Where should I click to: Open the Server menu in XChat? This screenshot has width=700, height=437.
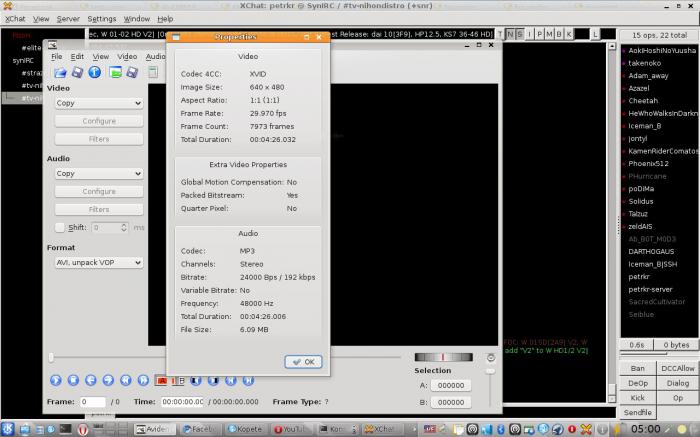click(68, 19)
